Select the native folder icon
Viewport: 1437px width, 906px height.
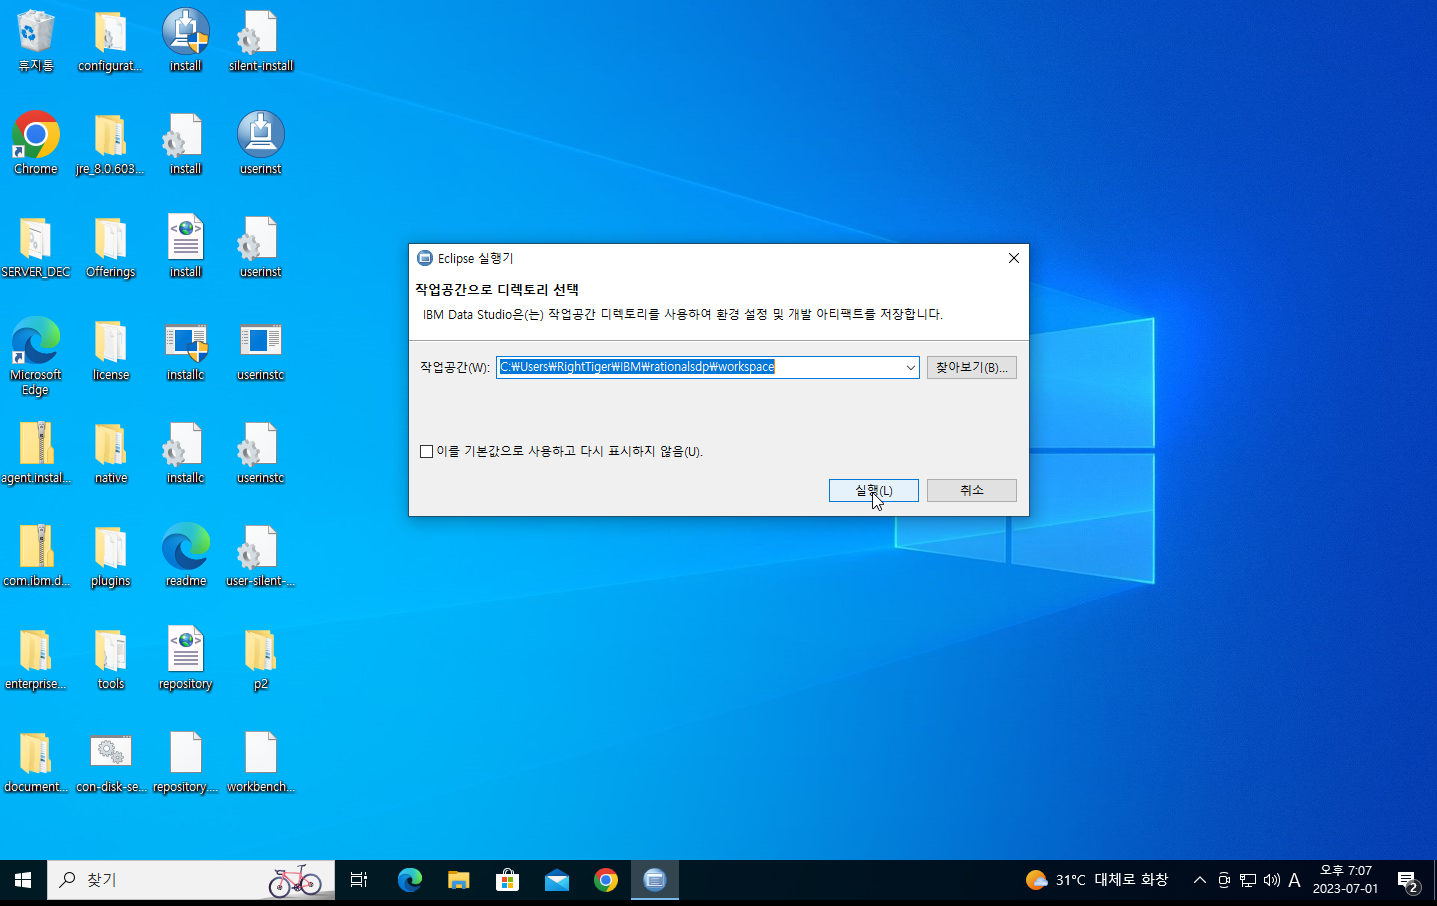coord(110,453)
